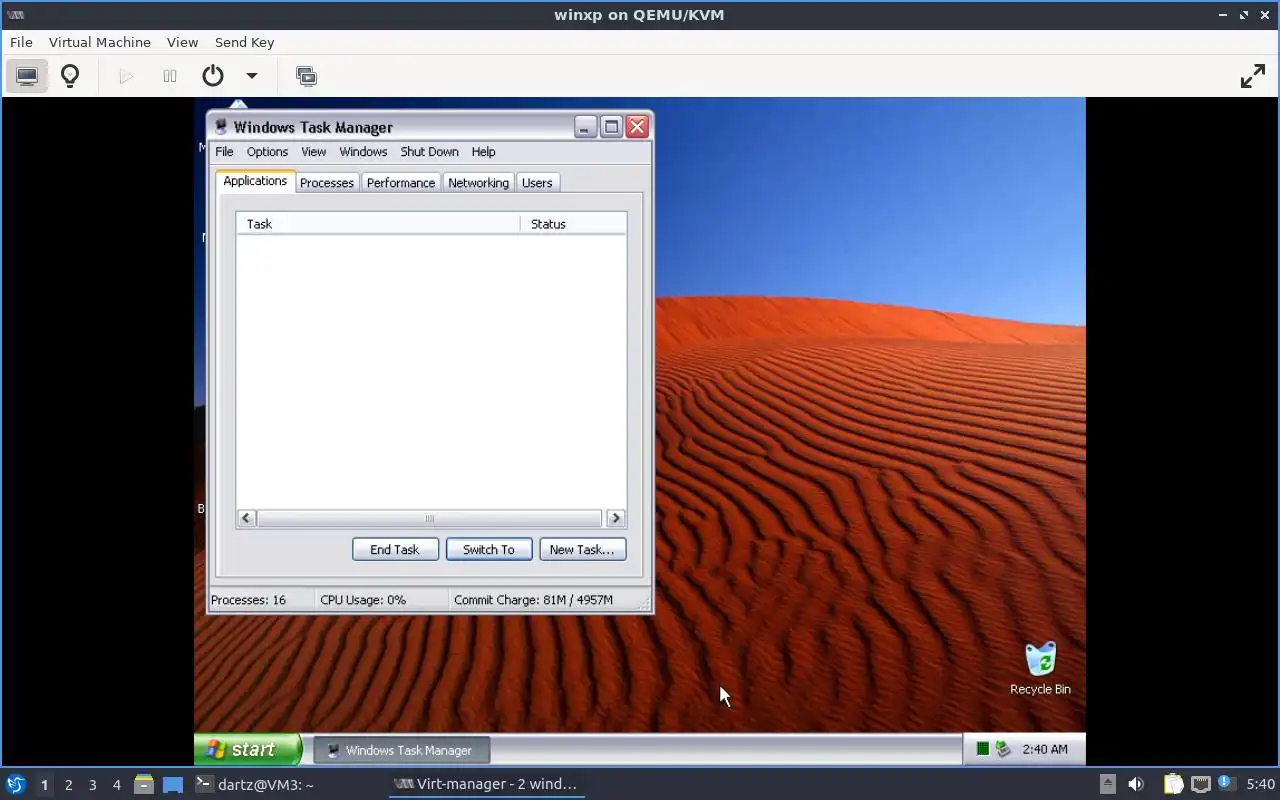Click the task list left scroll arrow

tap(247, 518)
